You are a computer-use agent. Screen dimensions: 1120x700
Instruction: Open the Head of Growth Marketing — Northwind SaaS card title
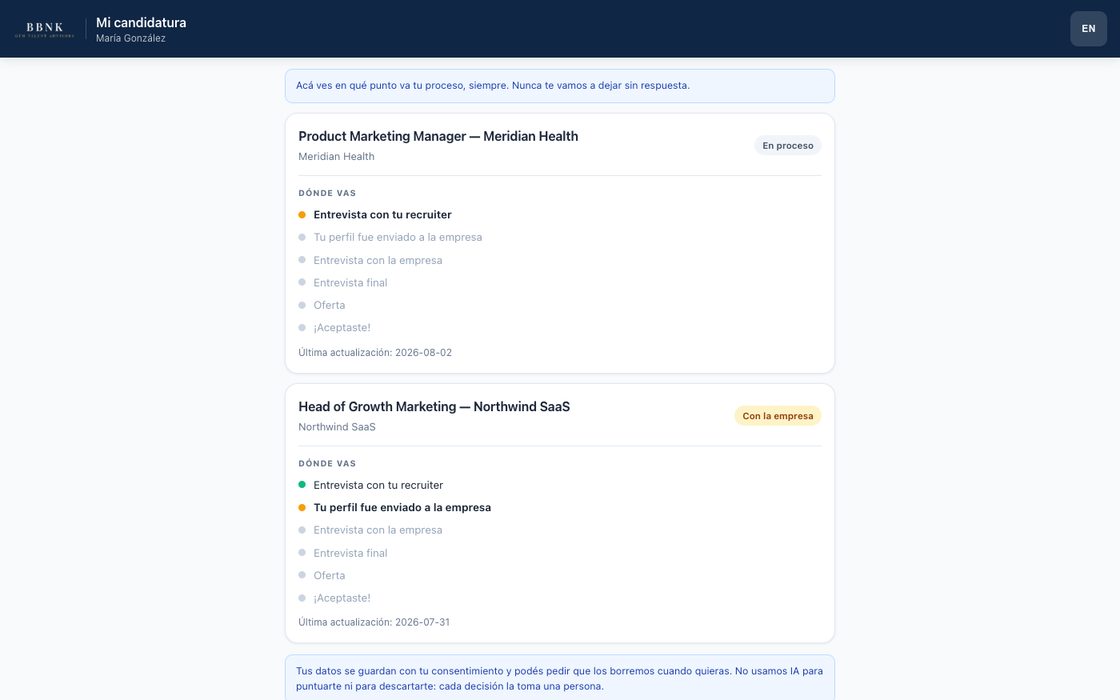pos(434,407)
